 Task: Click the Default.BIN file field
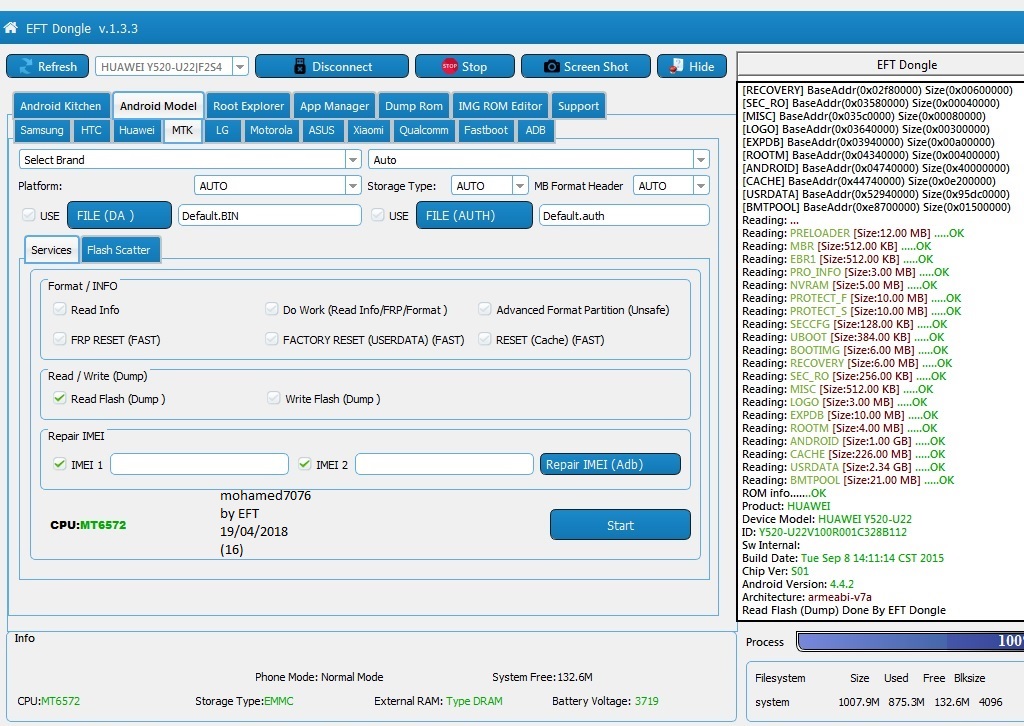point(270,215)
